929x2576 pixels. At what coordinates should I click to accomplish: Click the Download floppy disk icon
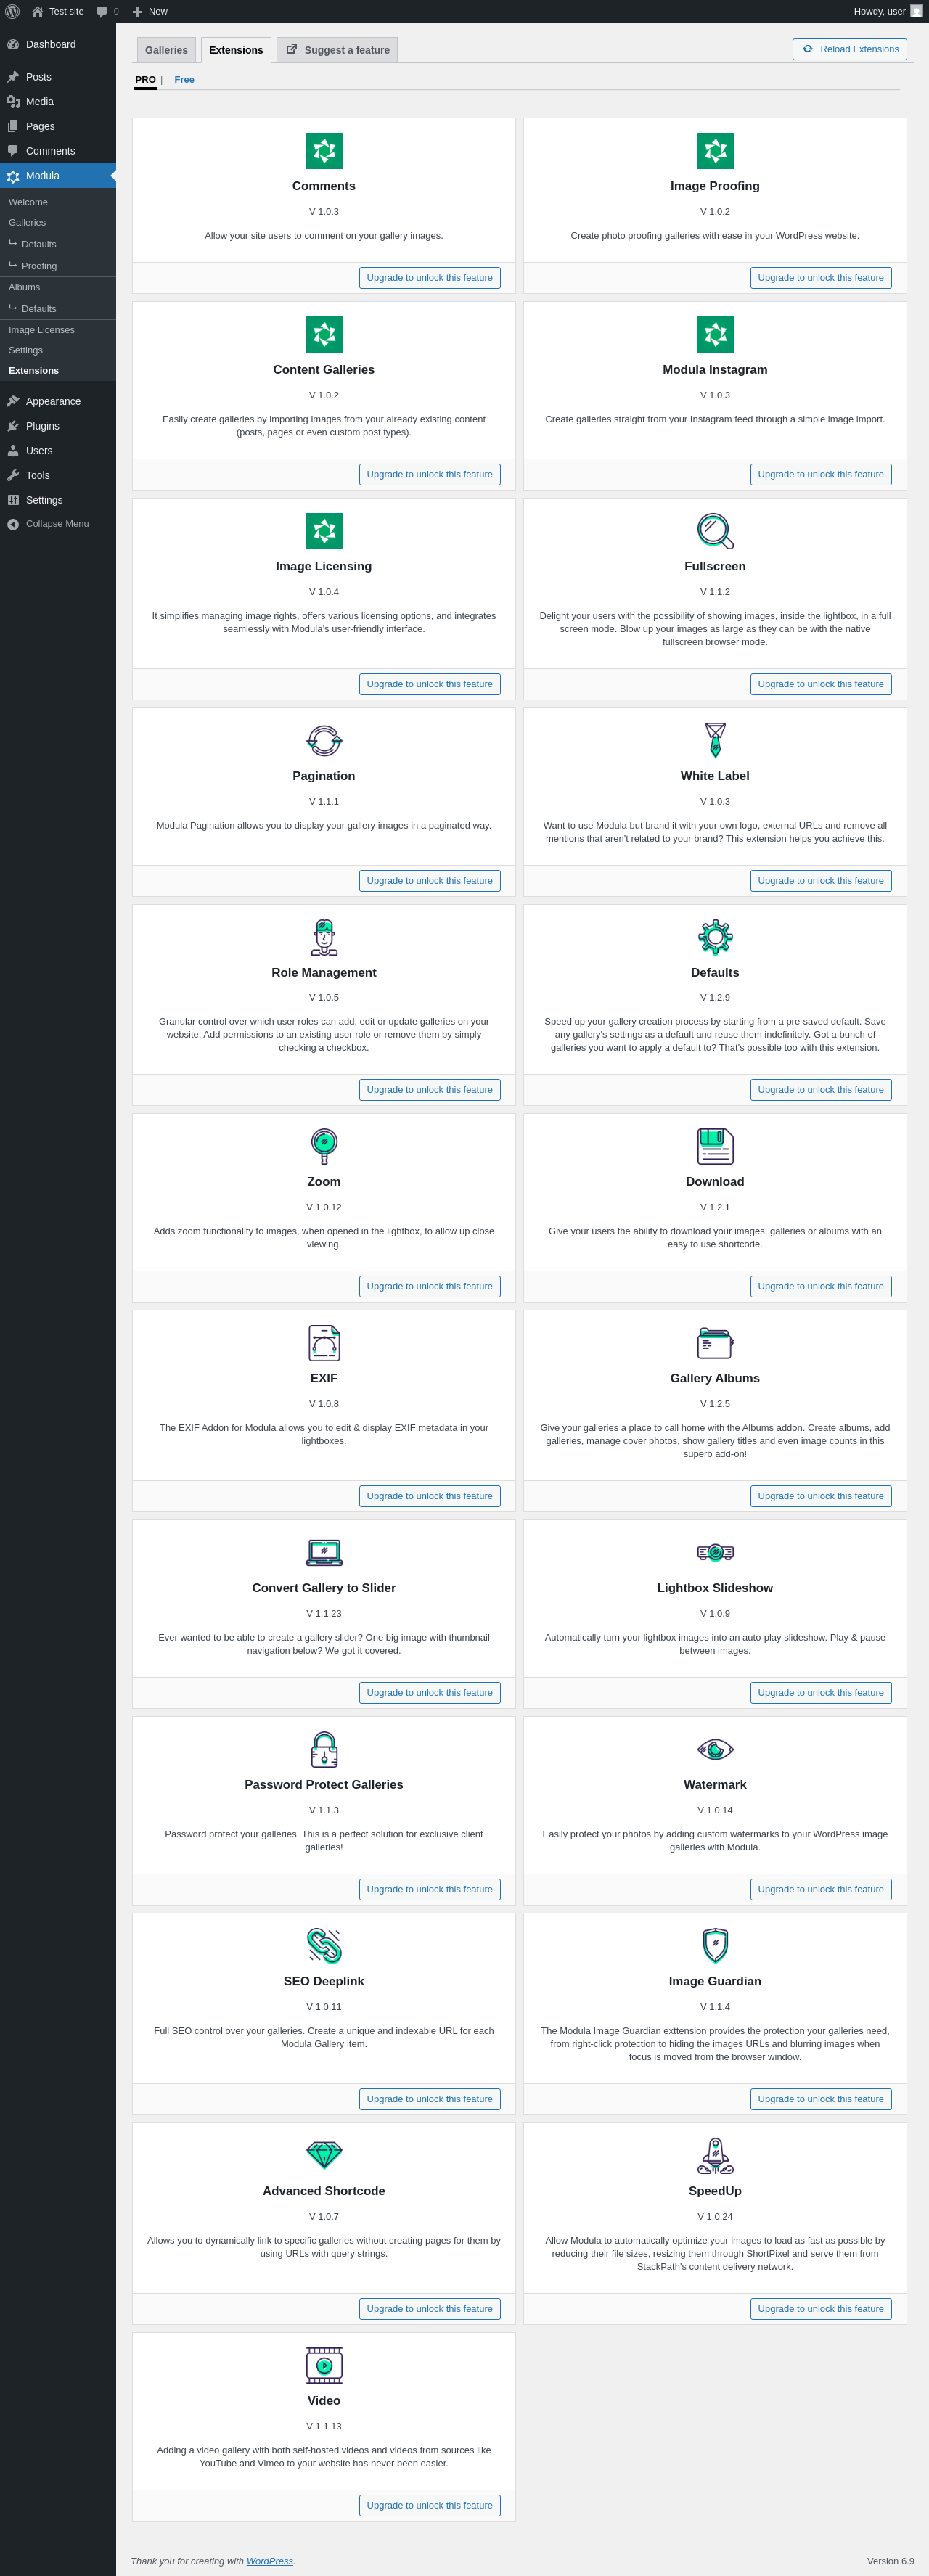[715, 1146]
